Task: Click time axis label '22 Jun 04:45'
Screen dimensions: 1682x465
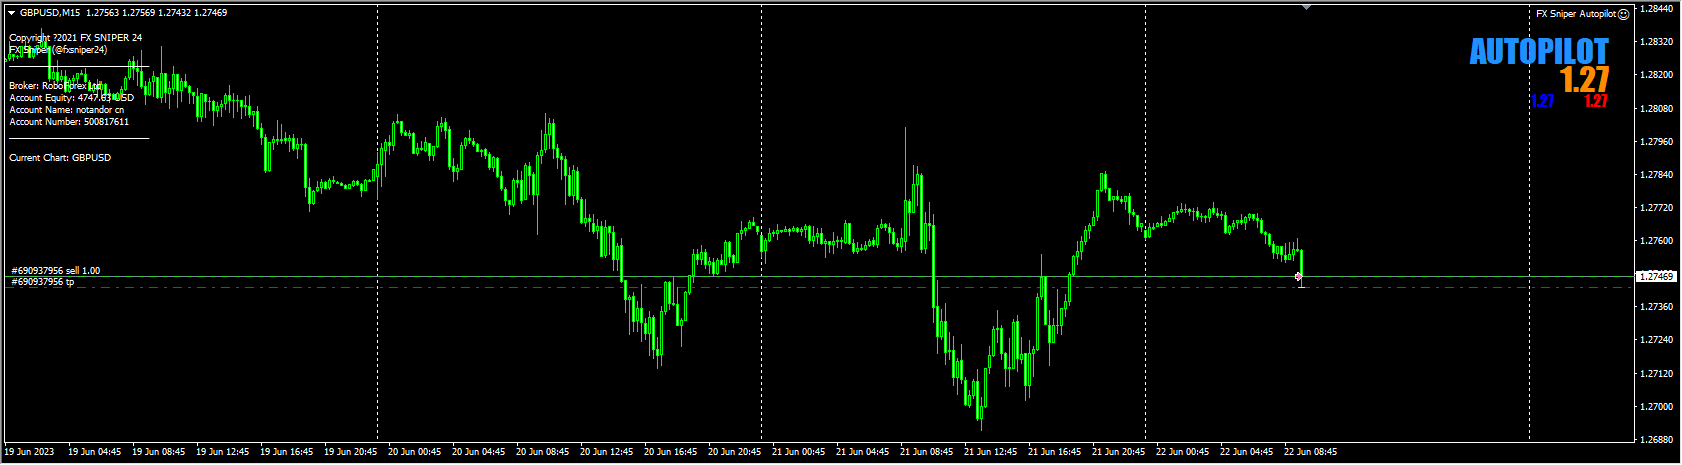Action: pos(1247,452)
